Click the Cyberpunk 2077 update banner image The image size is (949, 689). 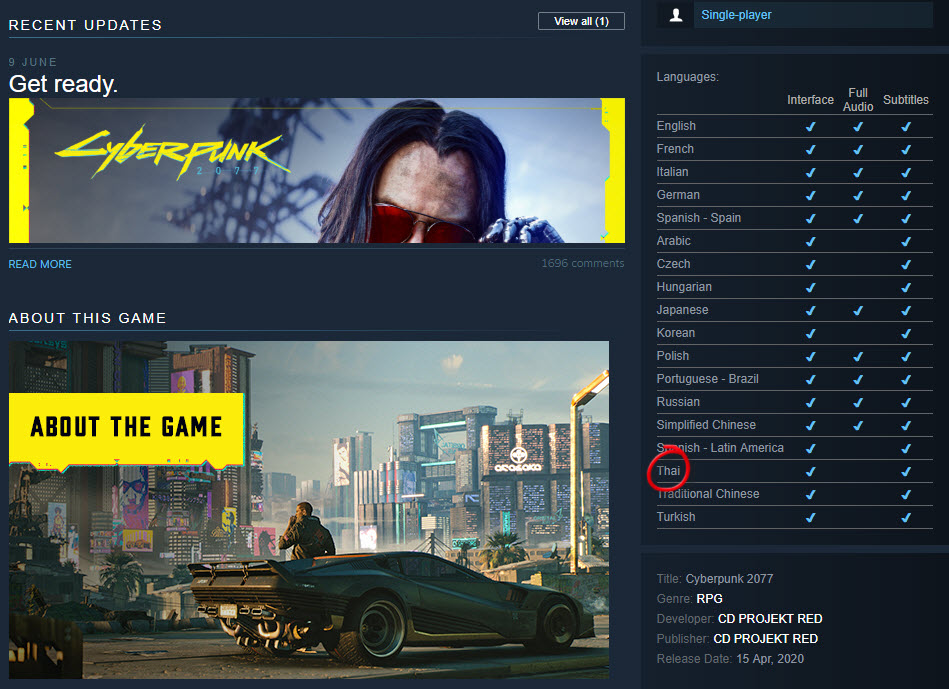pyautogui.click(x=317, y=171)
